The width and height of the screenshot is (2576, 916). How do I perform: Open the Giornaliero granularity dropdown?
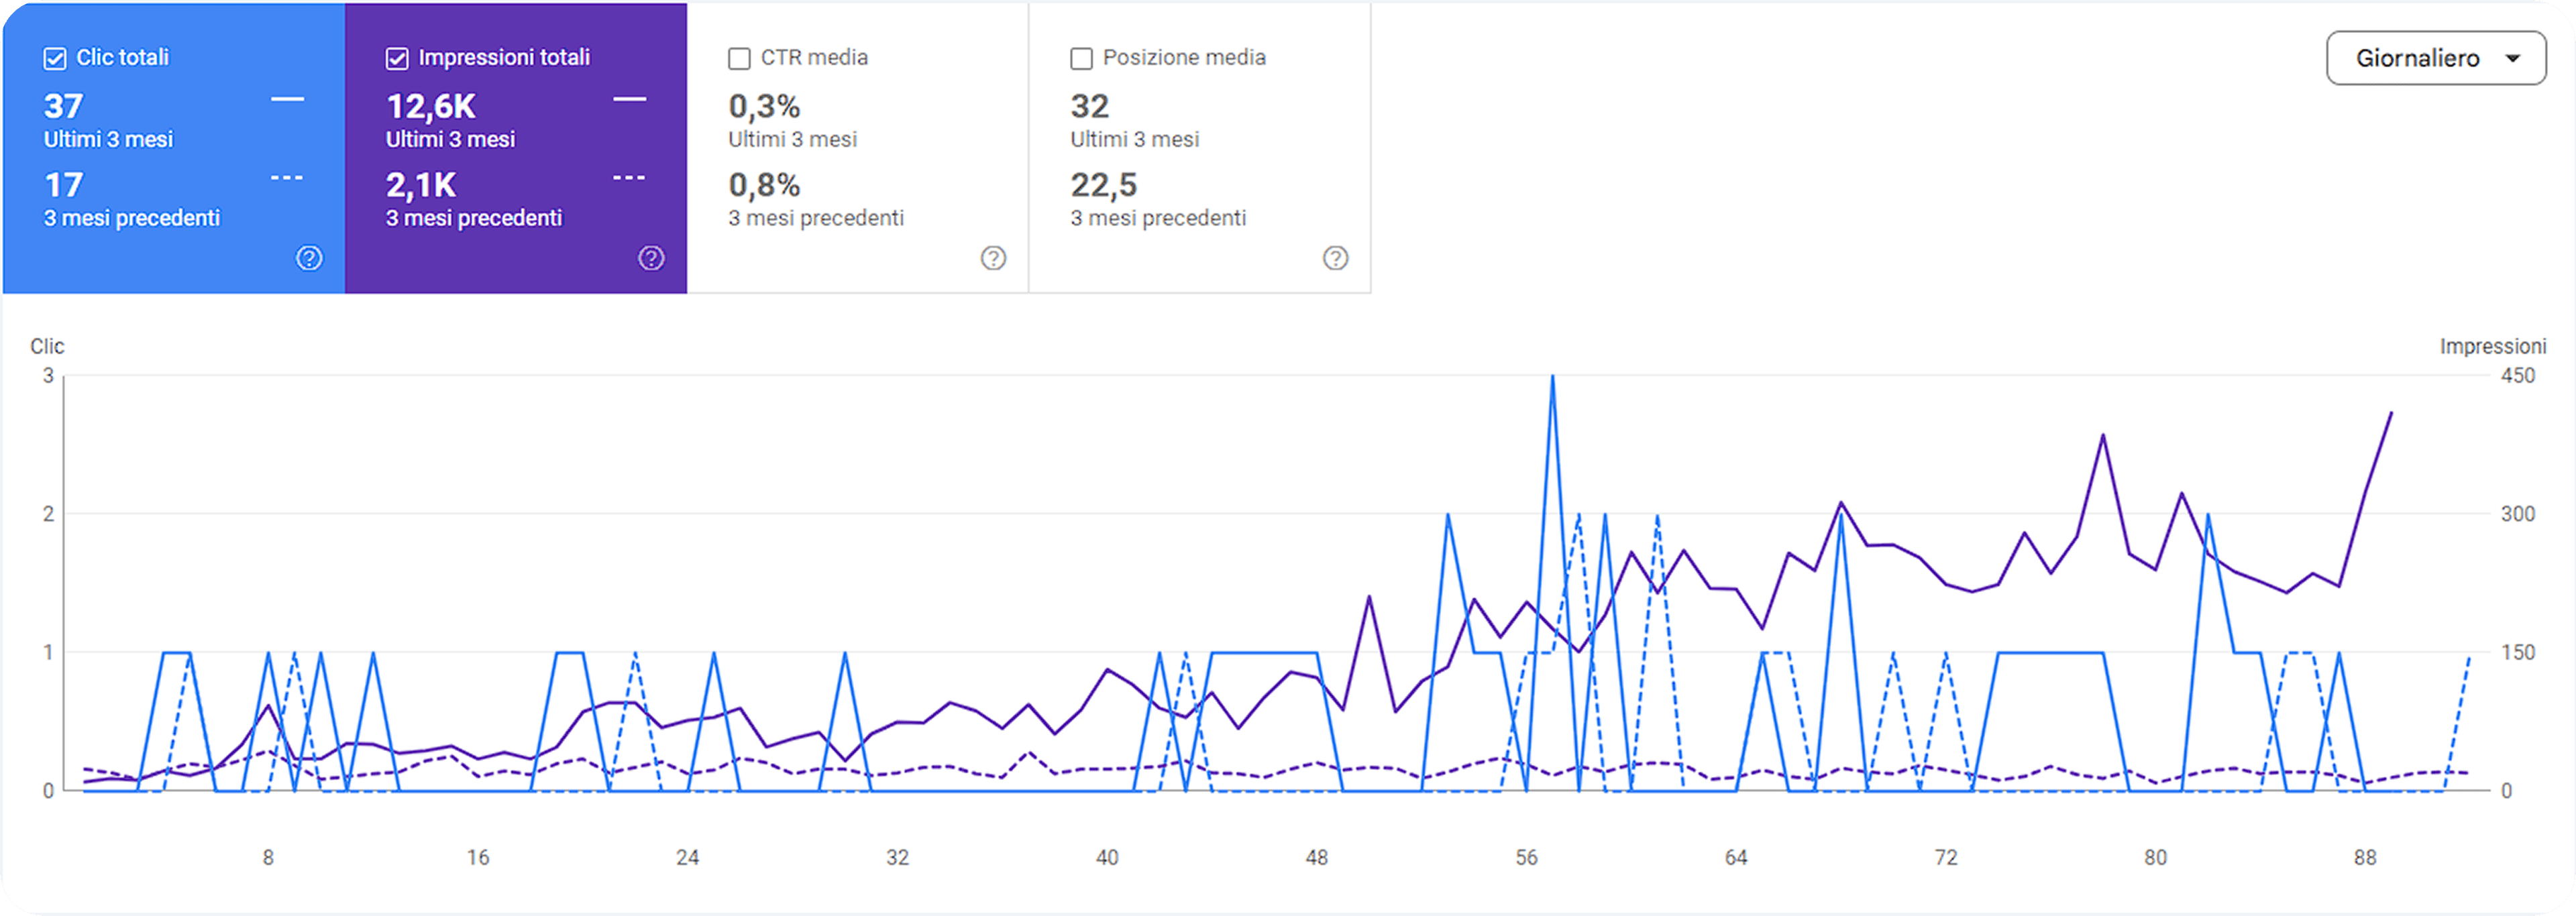click(x=2436, y=58)
